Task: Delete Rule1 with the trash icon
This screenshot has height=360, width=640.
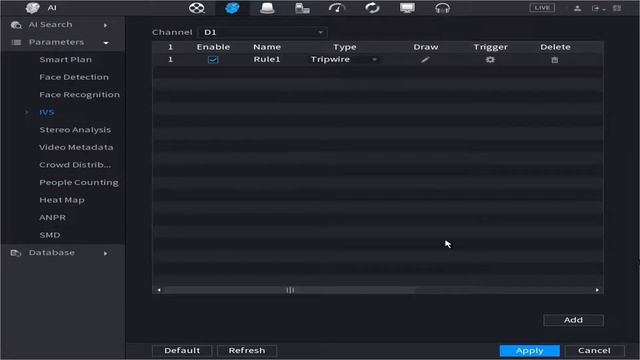Action: click(555, 60)
